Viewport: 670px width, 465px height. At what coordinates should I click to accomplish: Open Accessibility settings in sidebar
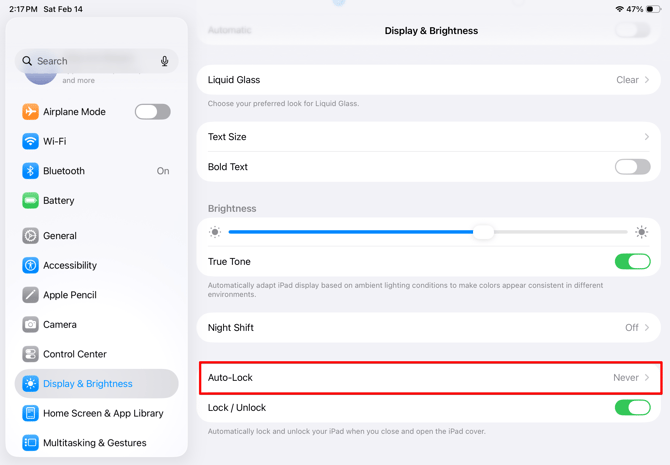click(x=97, y=265)
